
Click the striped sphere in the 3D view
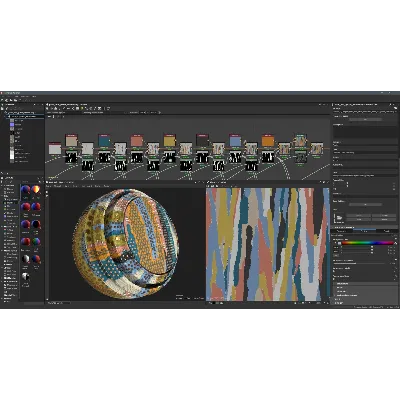tap(126, 243)
